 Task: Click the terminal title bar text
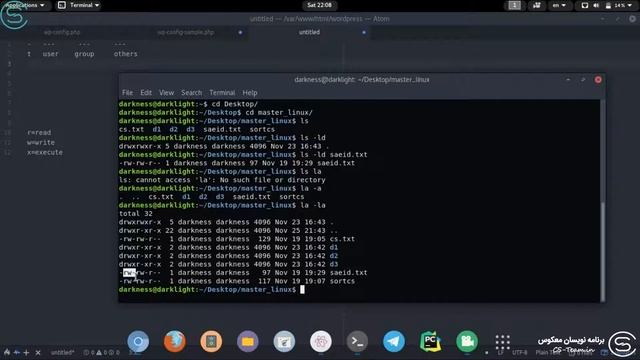pos(362,80)
